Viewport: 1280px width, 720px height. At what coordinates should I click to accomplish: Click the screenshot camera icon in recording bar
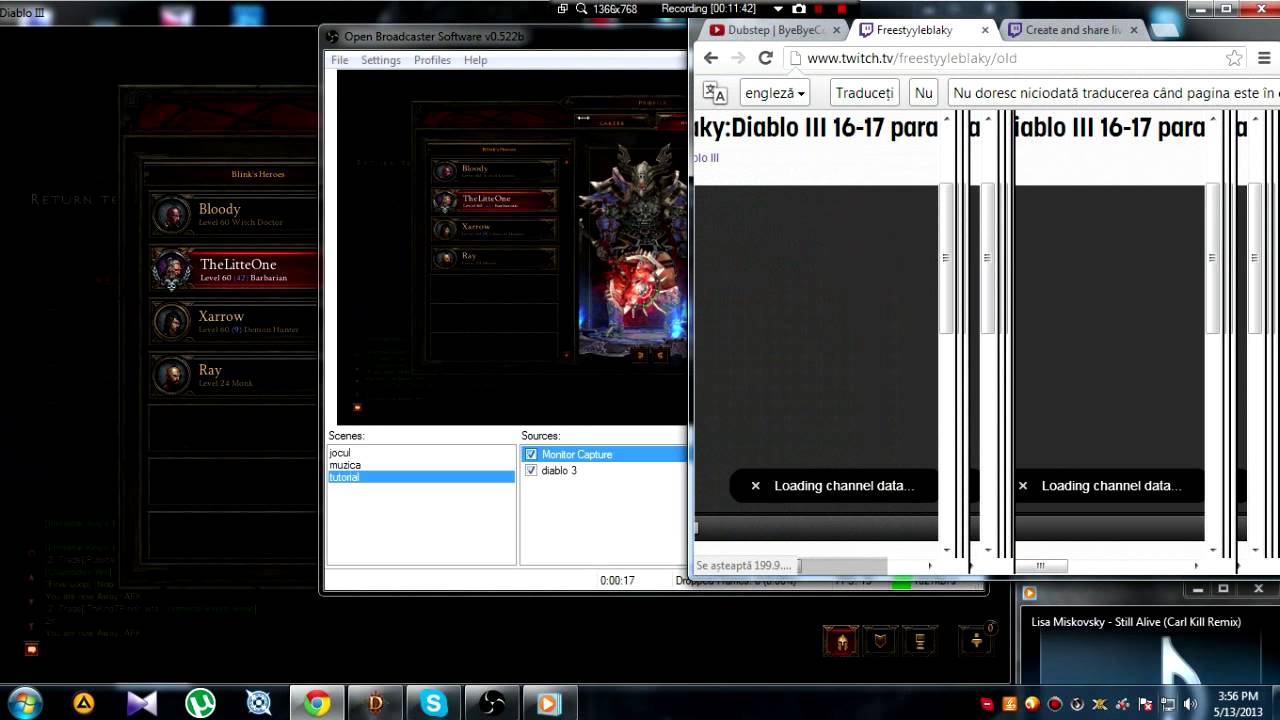click(797, 9)
